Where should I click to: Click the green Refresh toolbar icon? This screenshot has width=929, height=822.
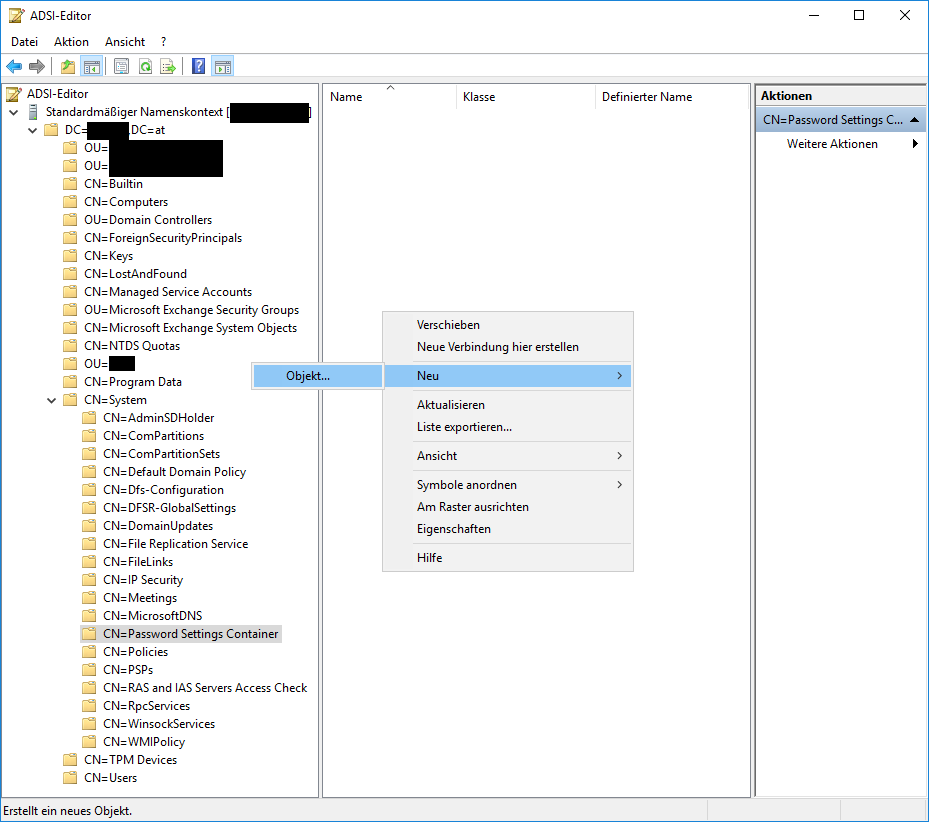145,67
